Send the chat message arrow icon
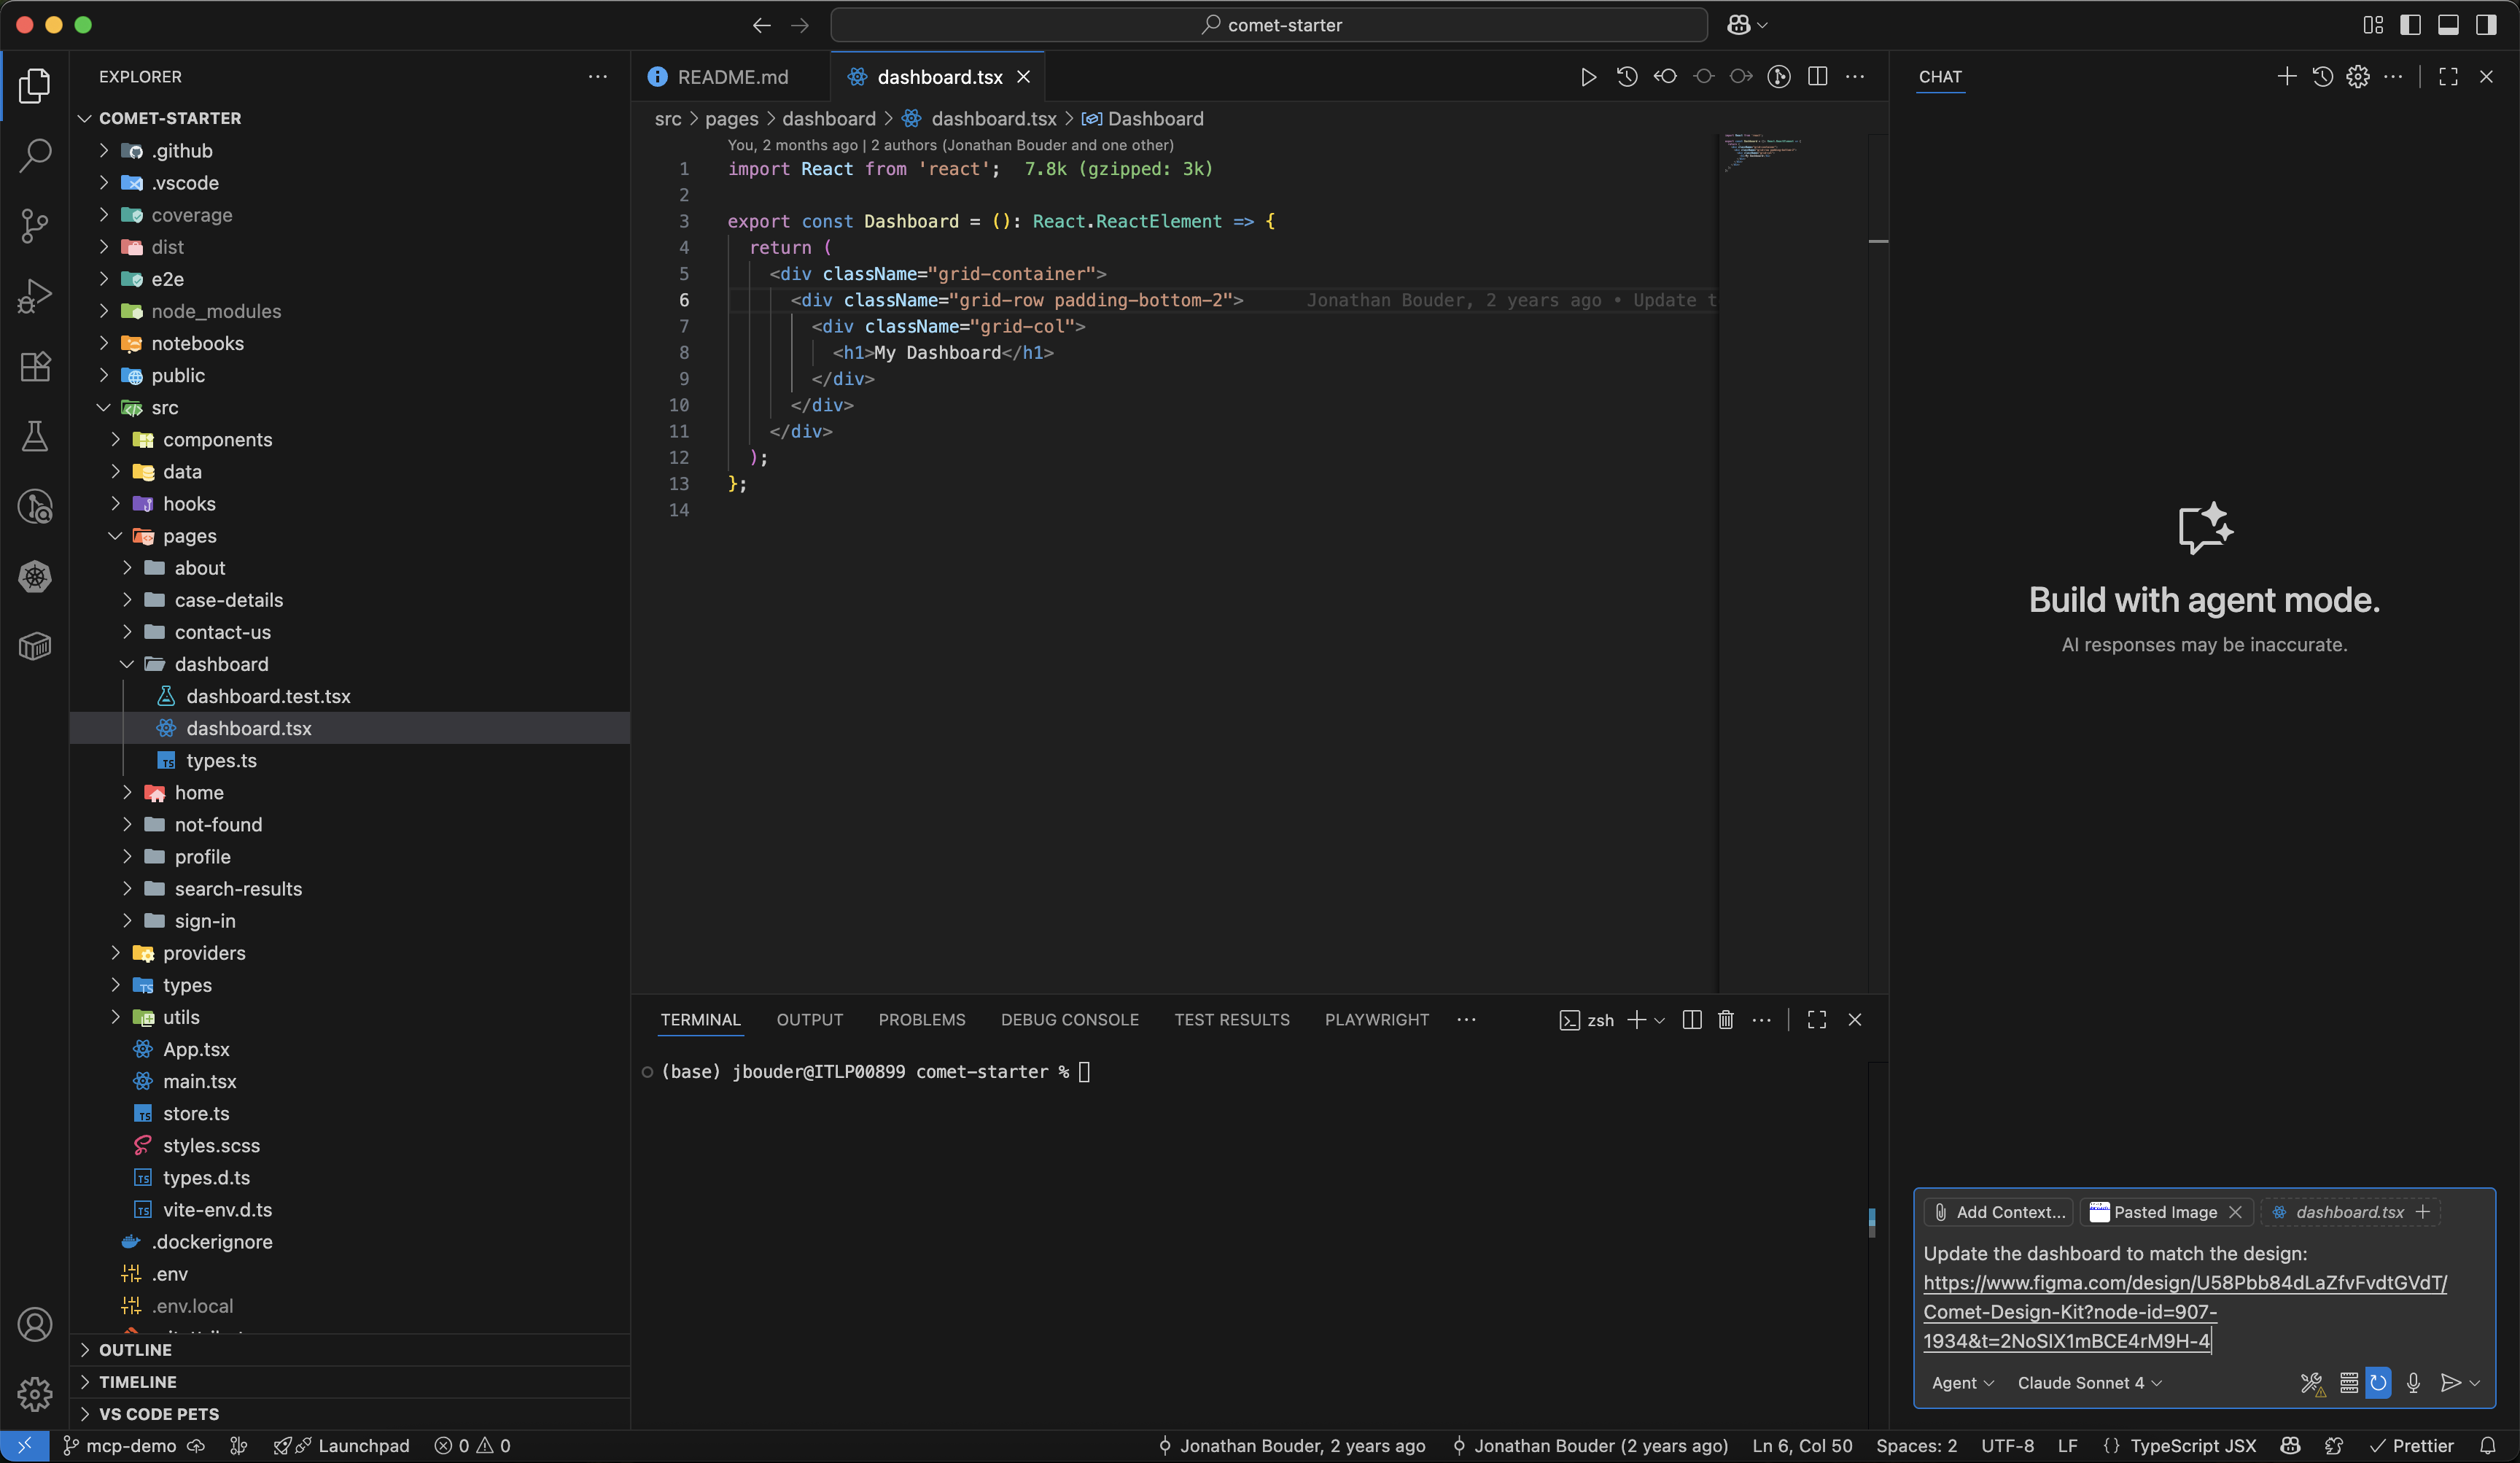This screenshot has height=1463, width=2520. (x=2449, y=1383)
